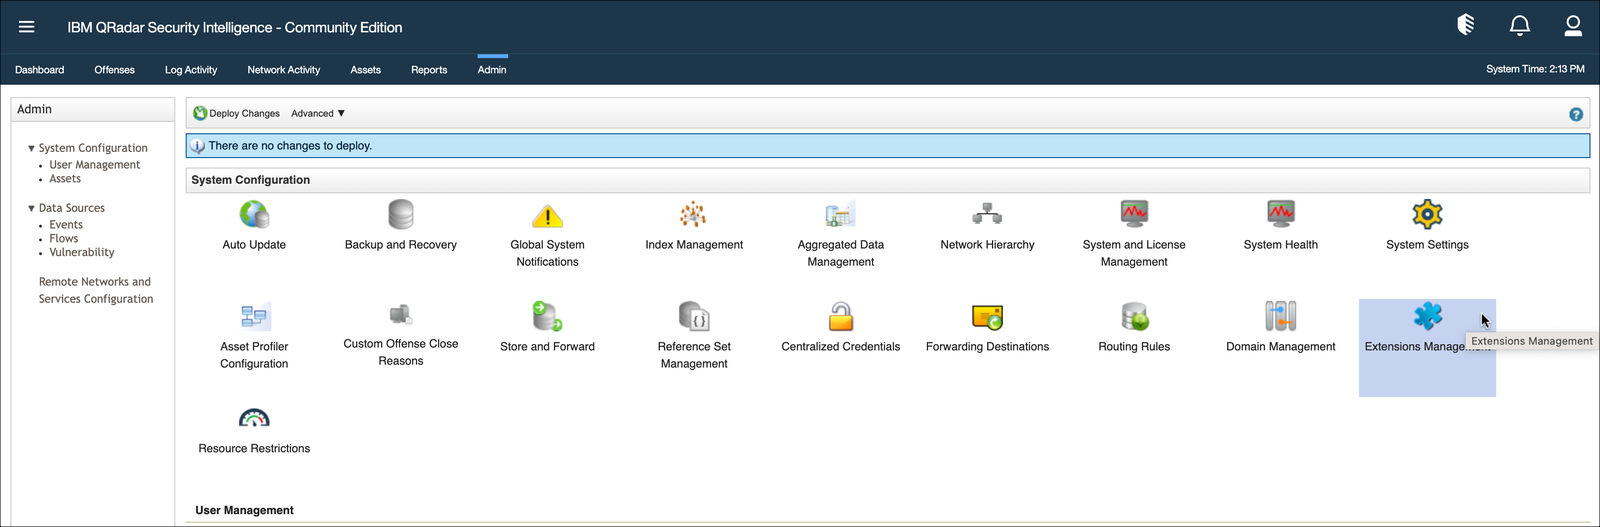The image size is (1600, 527).
Task: Click the Deploy Changes button
Action: pos(237,114)
